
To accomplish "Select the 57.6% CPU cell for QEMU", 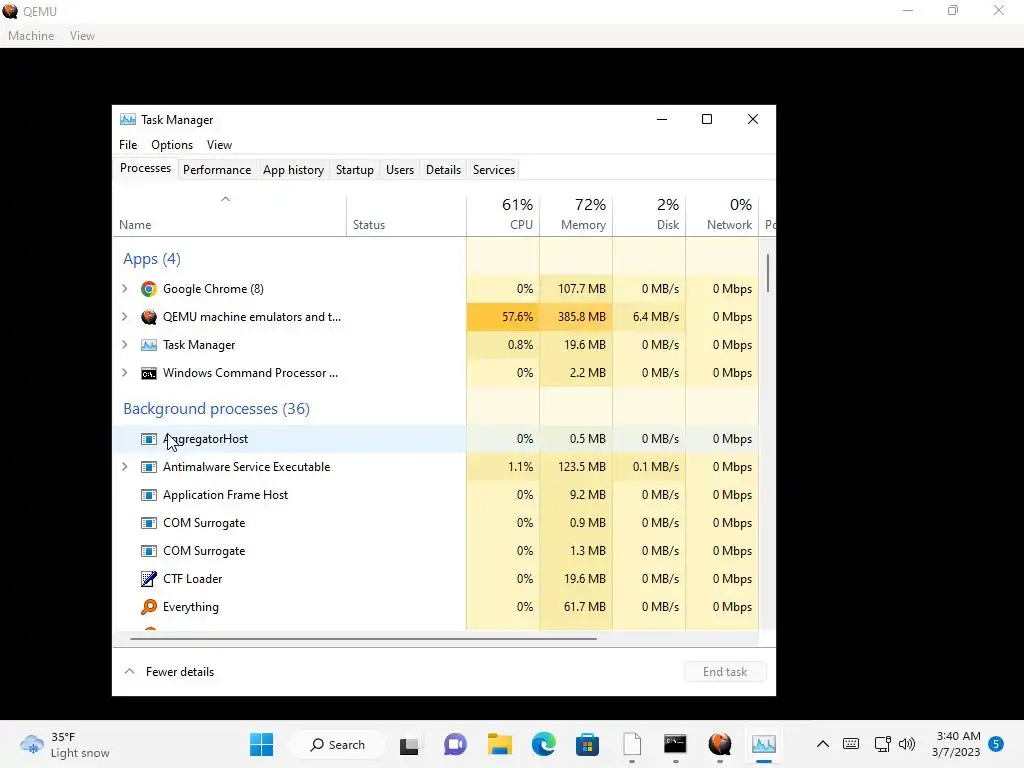I will click(503, 317).
